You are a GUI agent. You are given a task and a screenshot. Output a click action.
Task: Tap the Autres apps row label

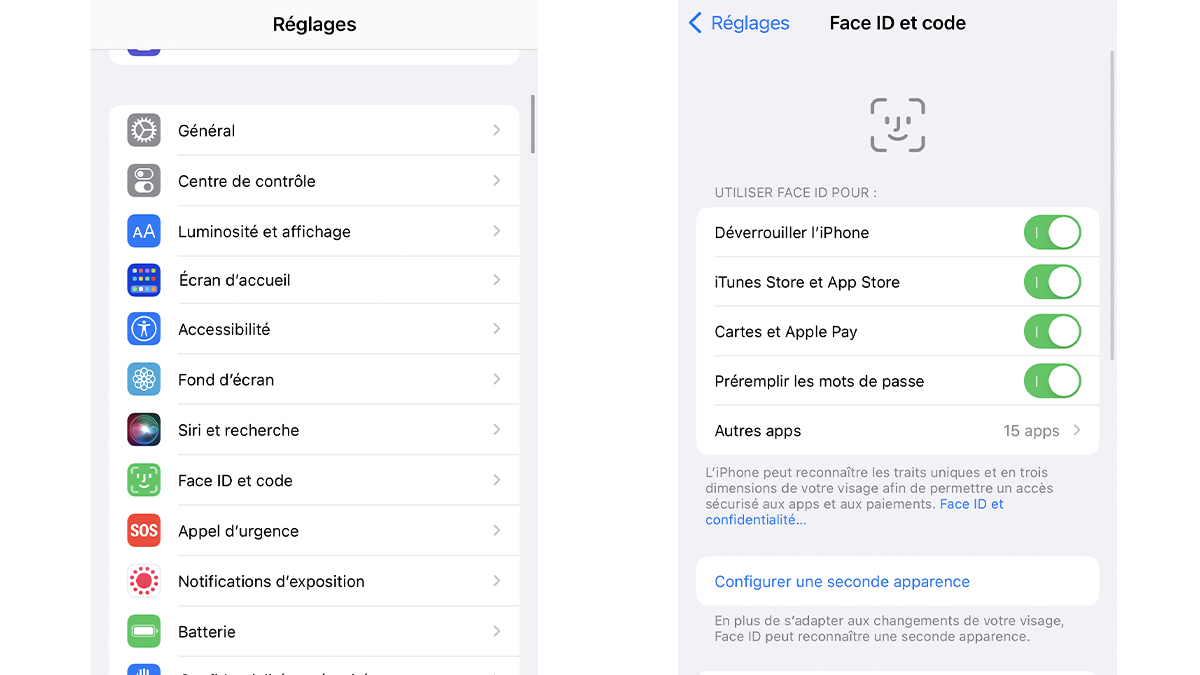[758, 431]
